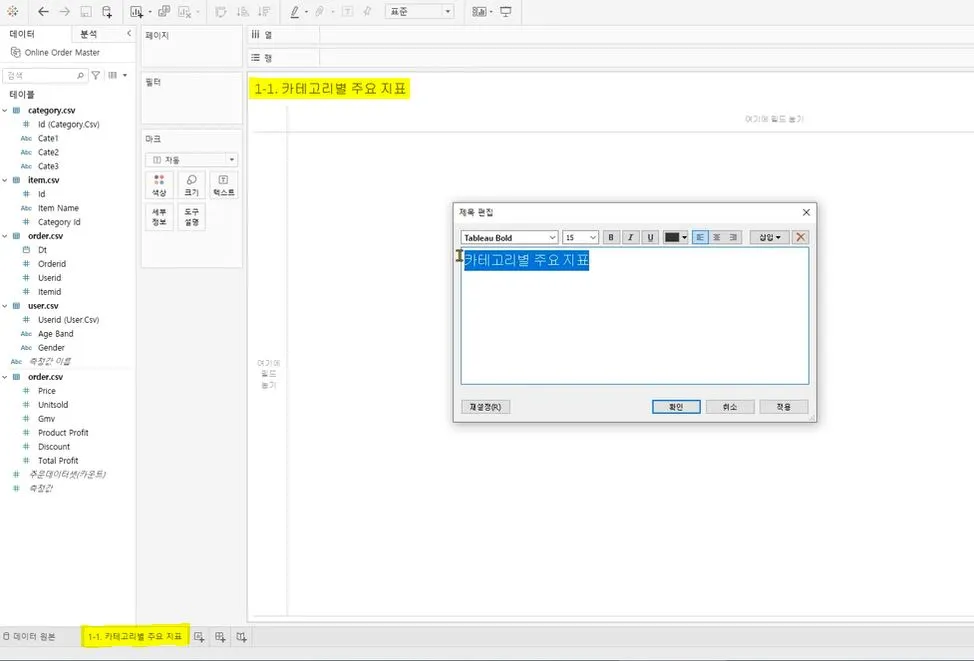Viewport: 974px width, 661px height.
Task: Create a new worksheet from toolbar icon
Action: point(137,12)
